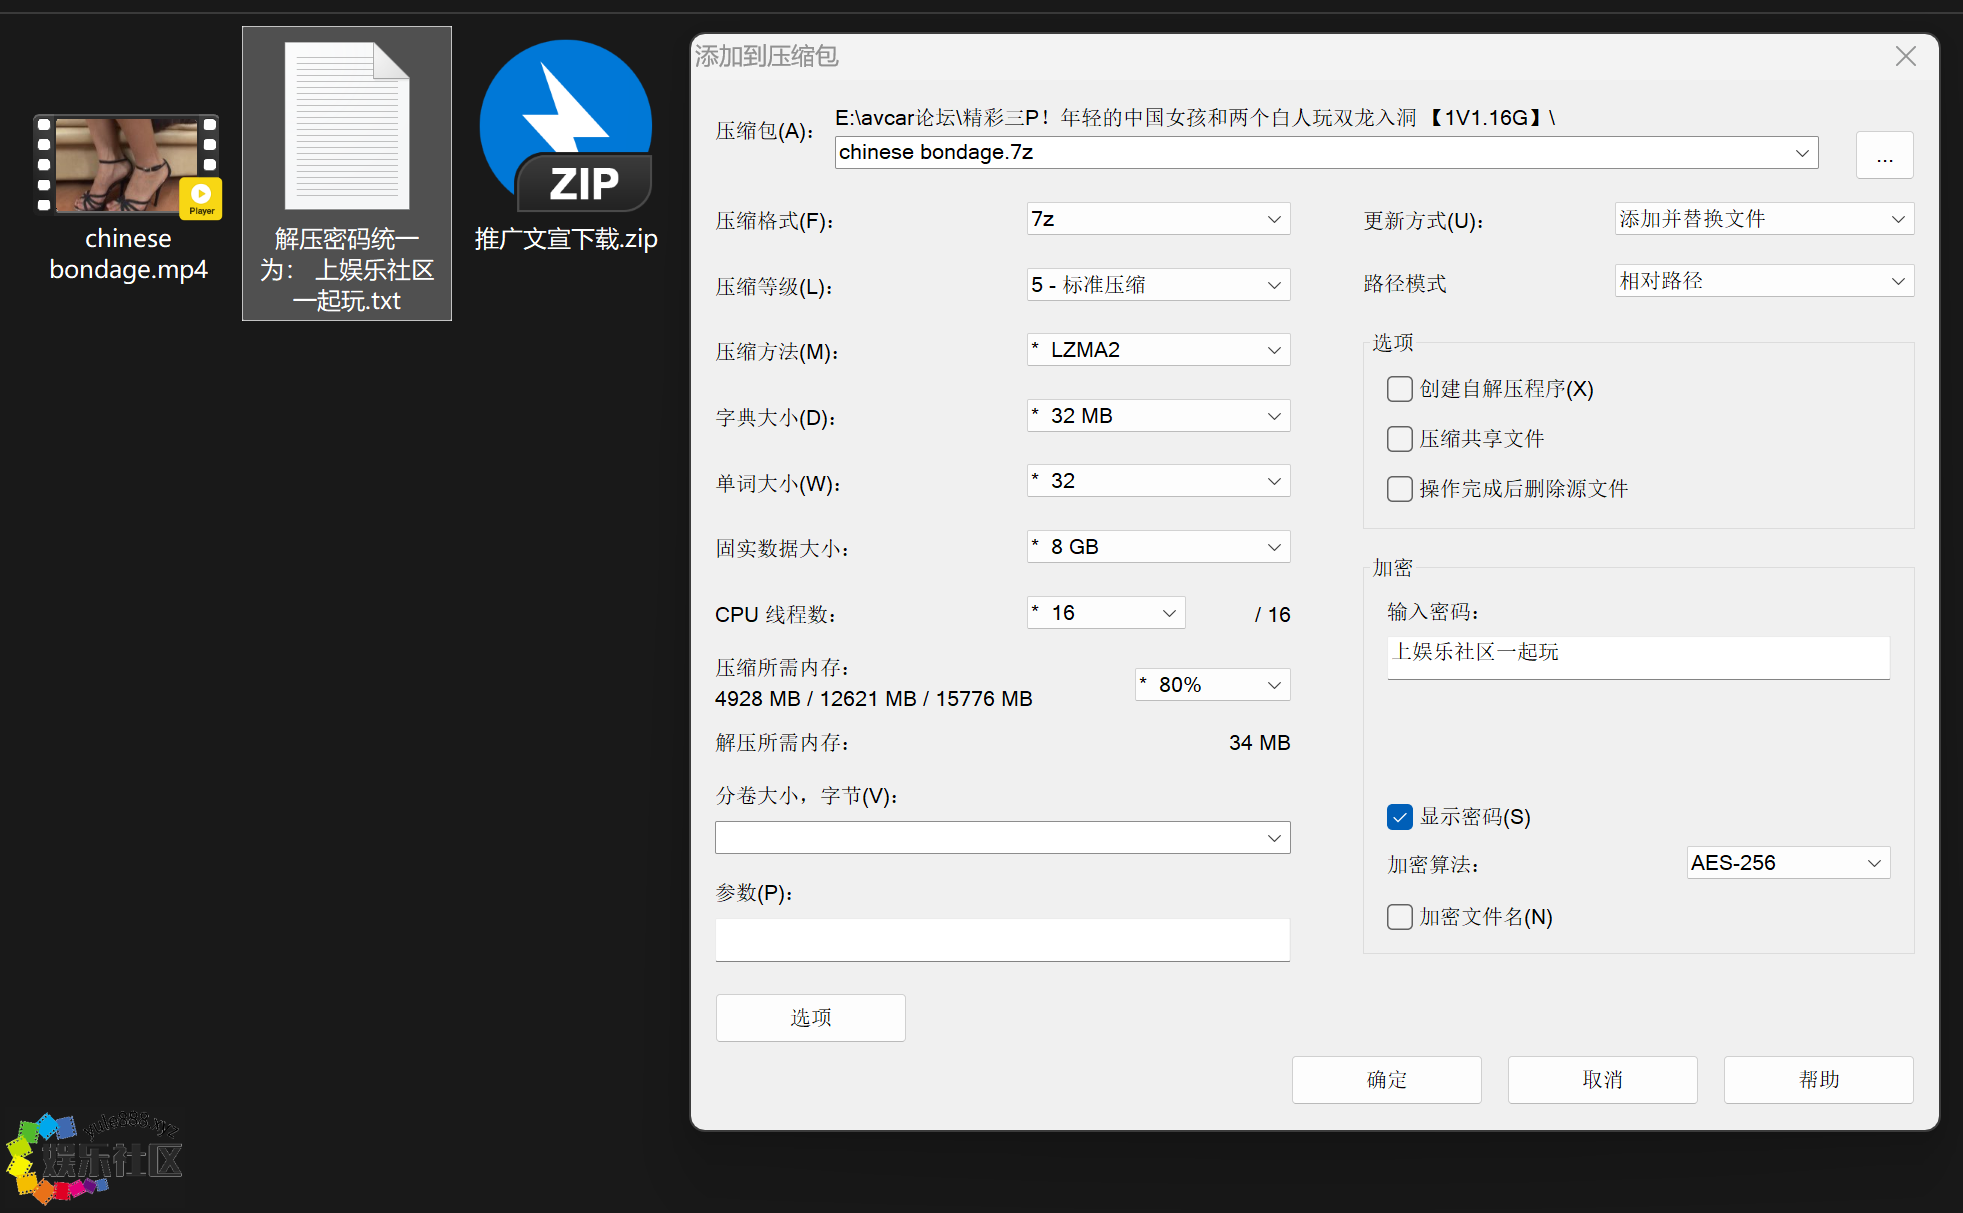The width and height of the screenshot is (1963, 1213).
Task: Click the 选项 button
Action: point(811,1018)
